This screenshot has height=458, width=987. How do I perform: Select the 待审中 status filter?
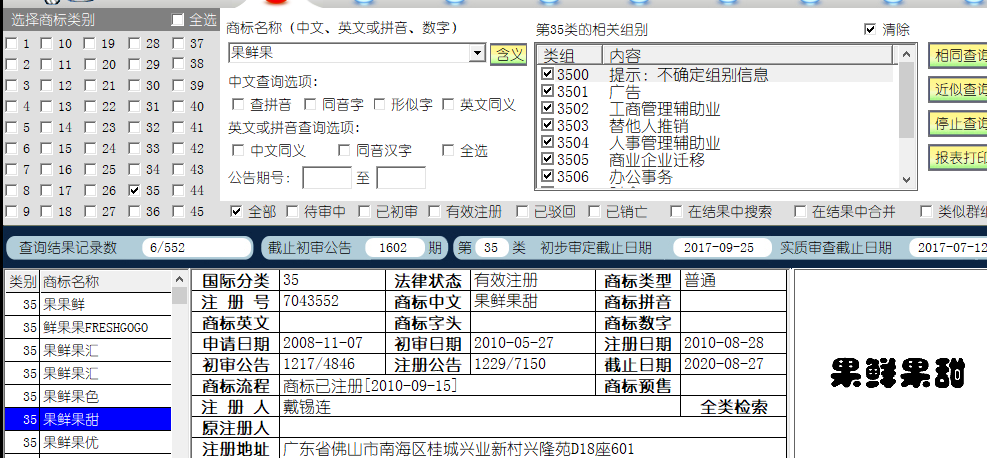[x=292, y=211]
